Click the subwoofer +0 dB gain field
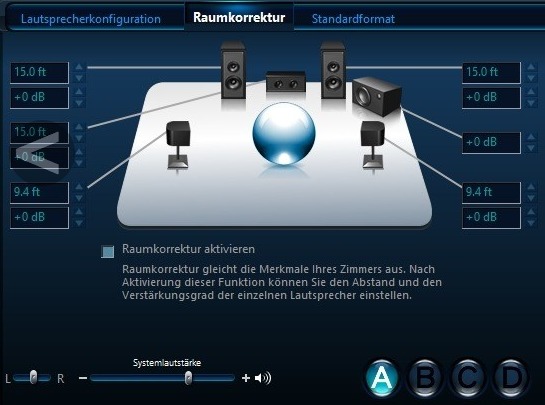Viewport: 545px width, 405px height. pos(491,143)
